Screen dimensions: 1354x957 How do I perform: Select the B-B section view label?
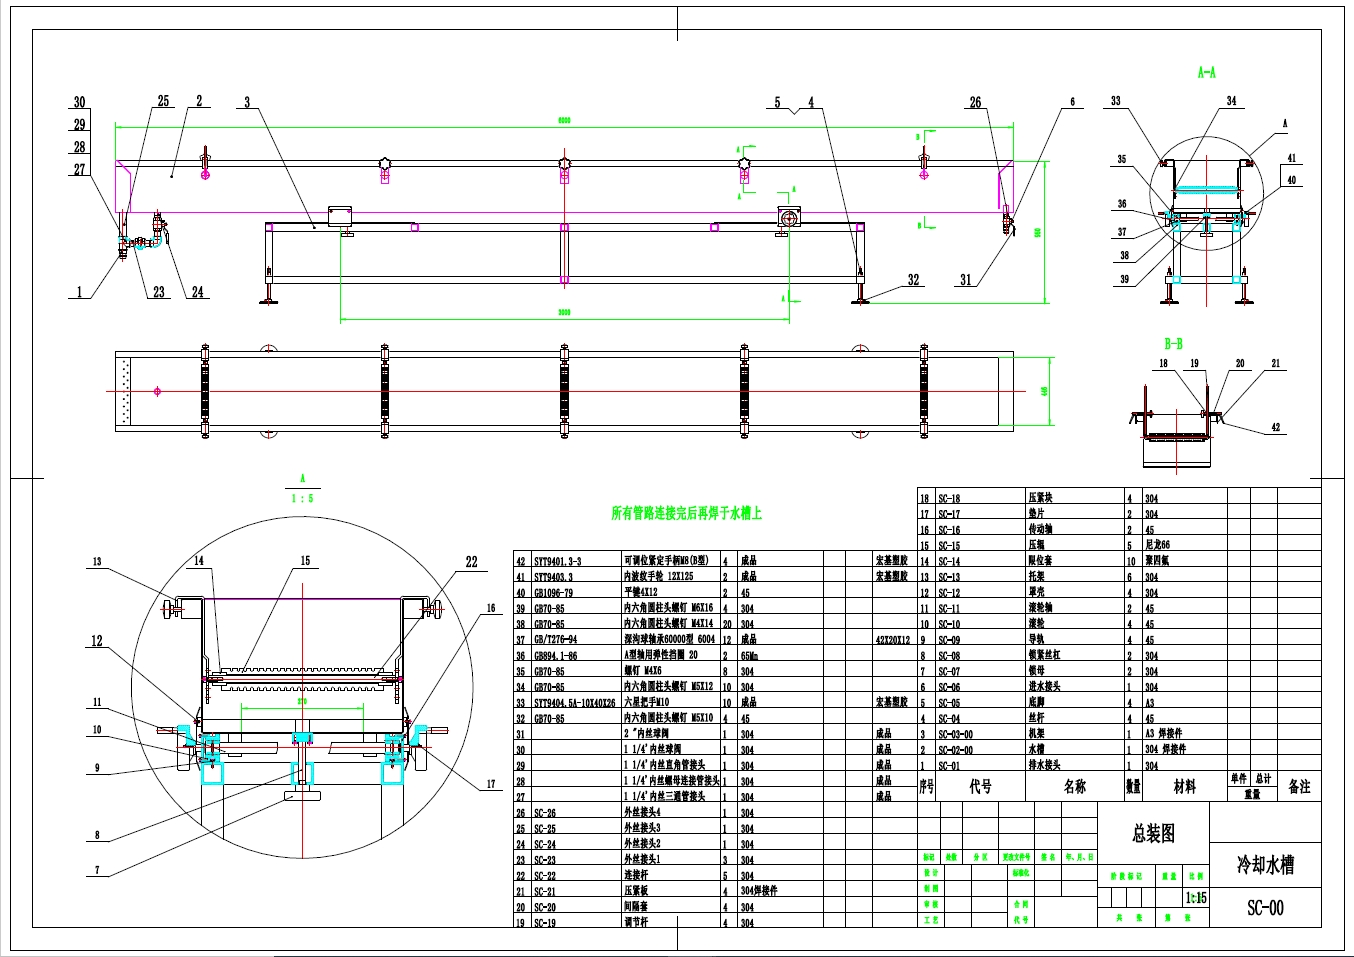1173,343
